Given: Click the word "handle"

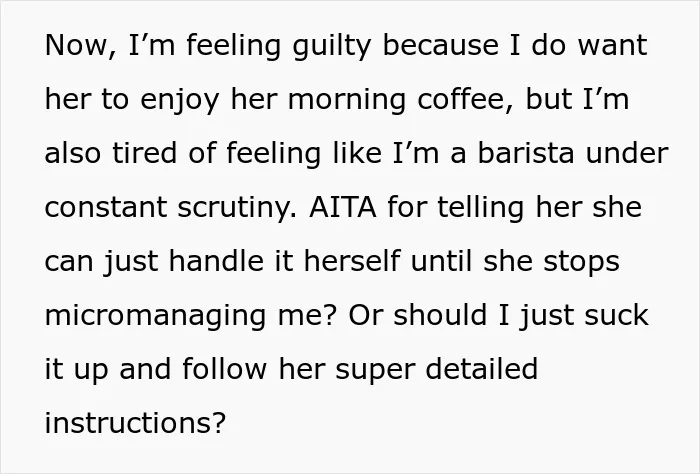Looking at the screenshot, I should coord(216,261).
